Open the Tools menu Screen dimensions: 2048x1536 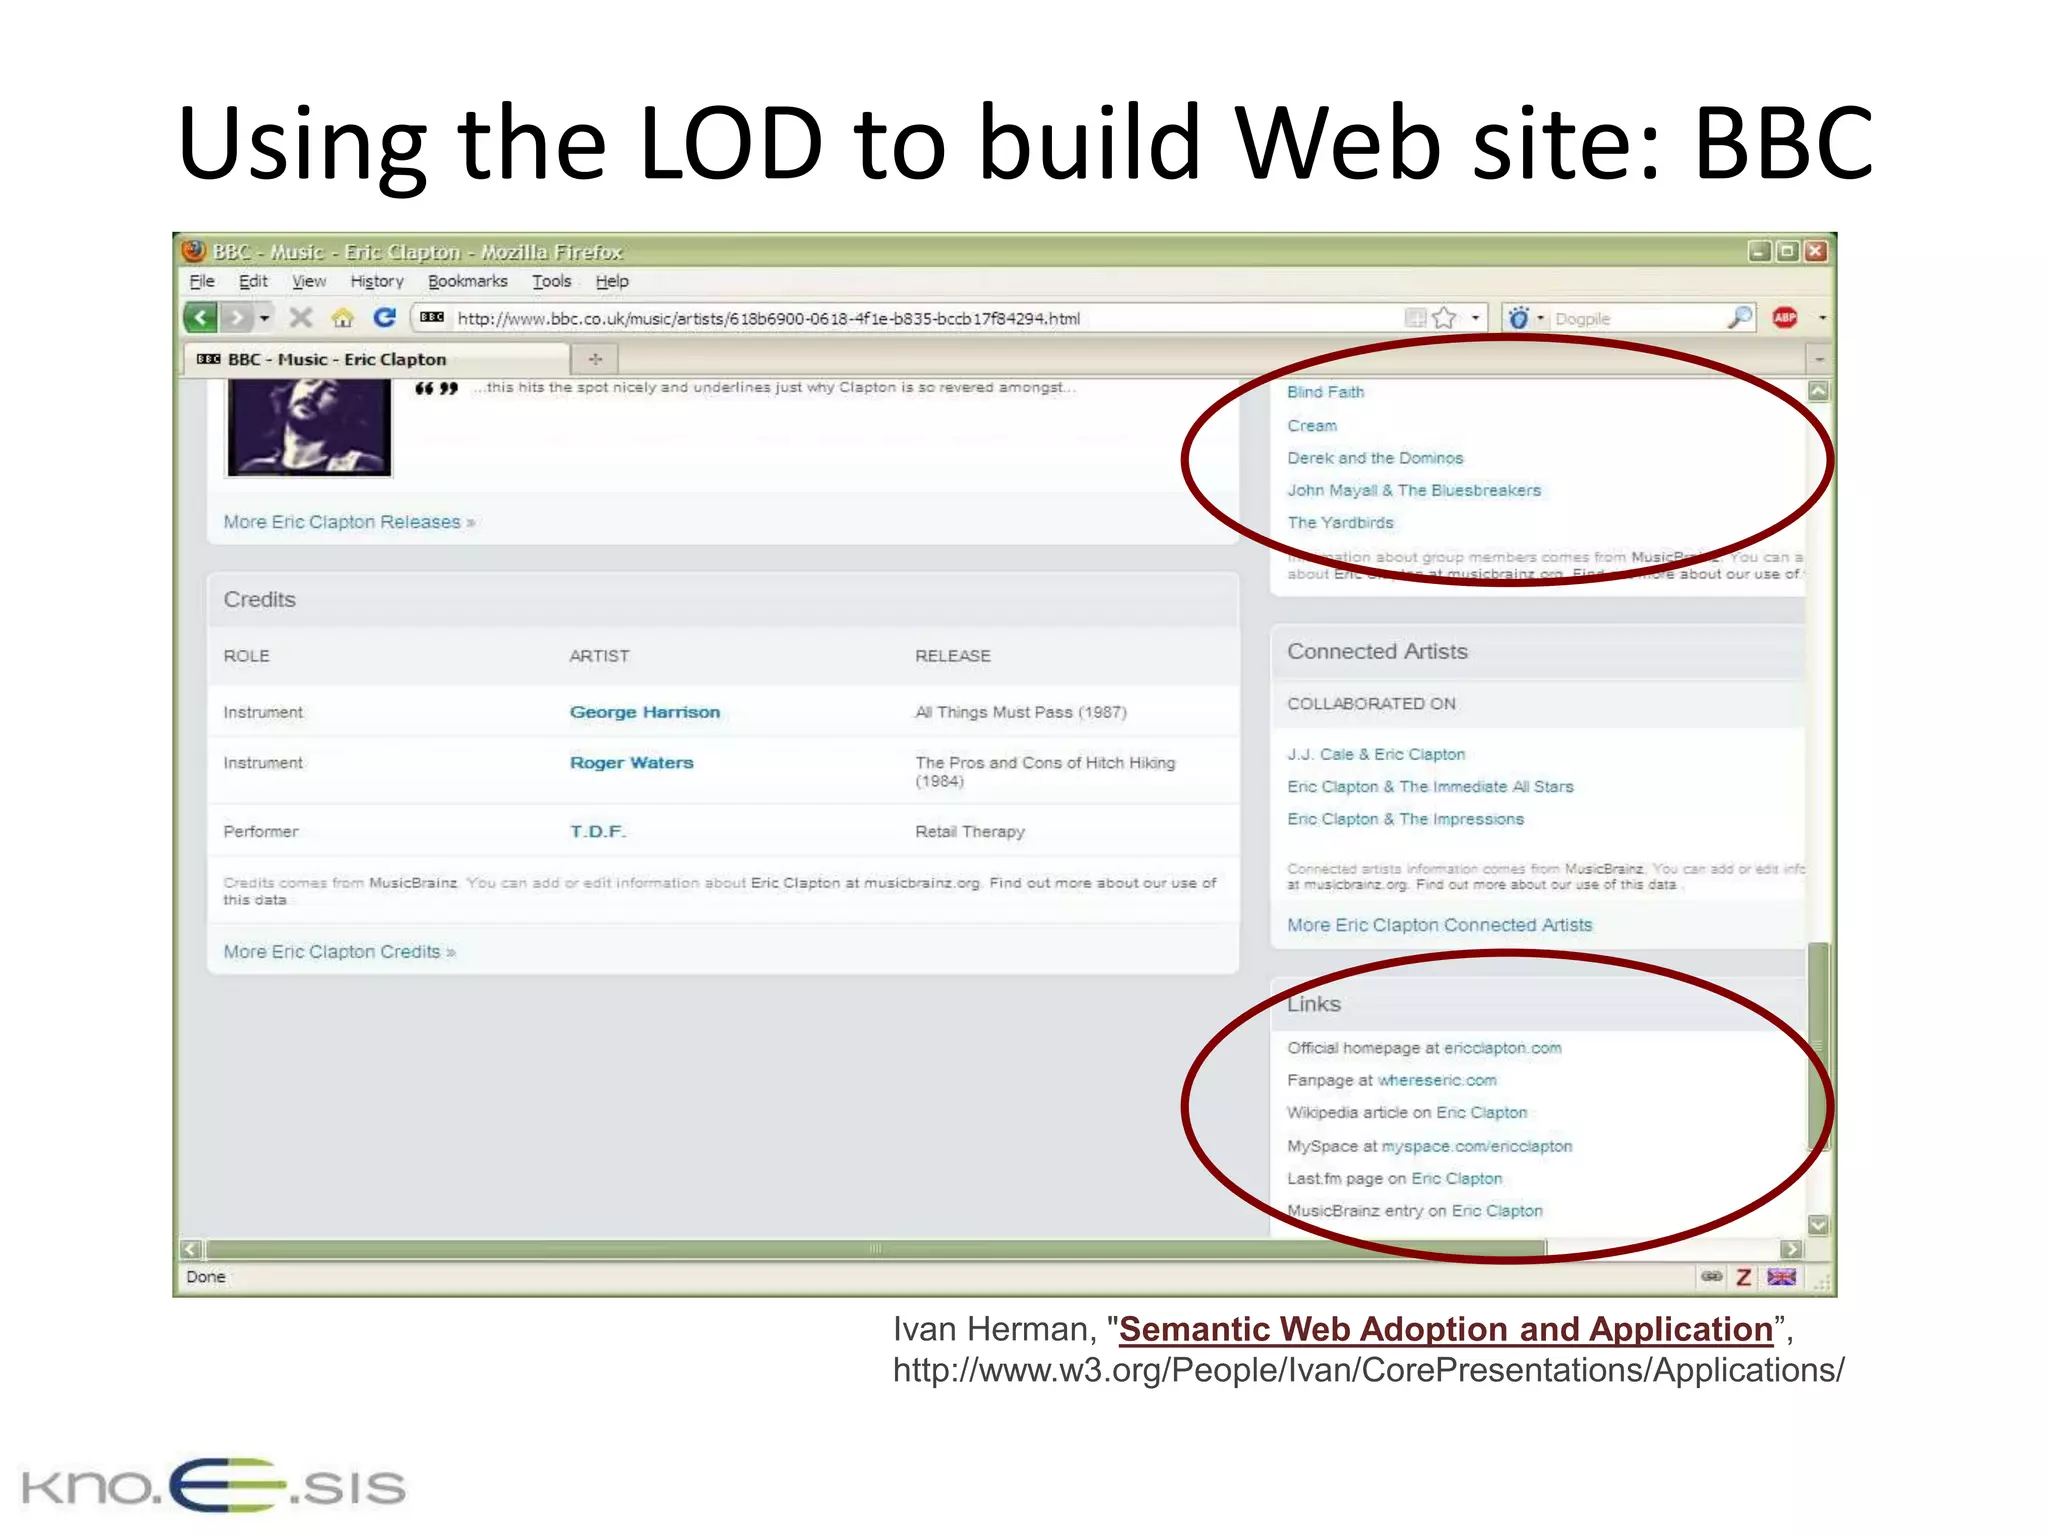click(552, 281)
